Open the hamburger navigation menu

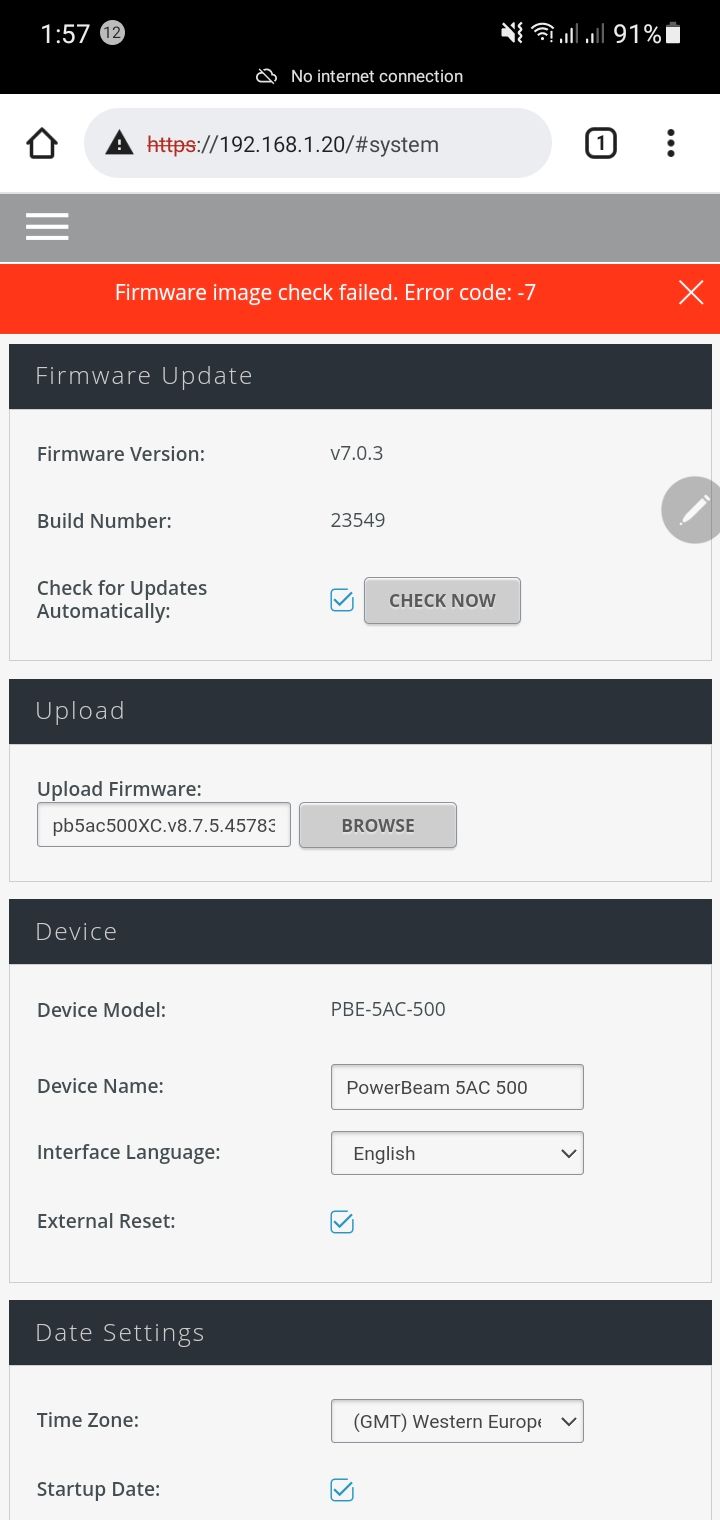(47, 227)
